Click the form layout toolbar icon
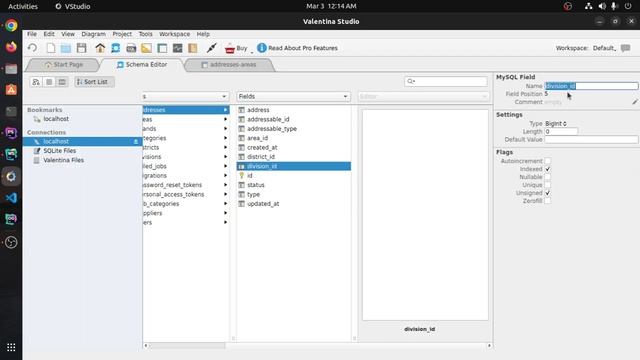The width and height of the screenshot is (640, 360). point(162,48)
